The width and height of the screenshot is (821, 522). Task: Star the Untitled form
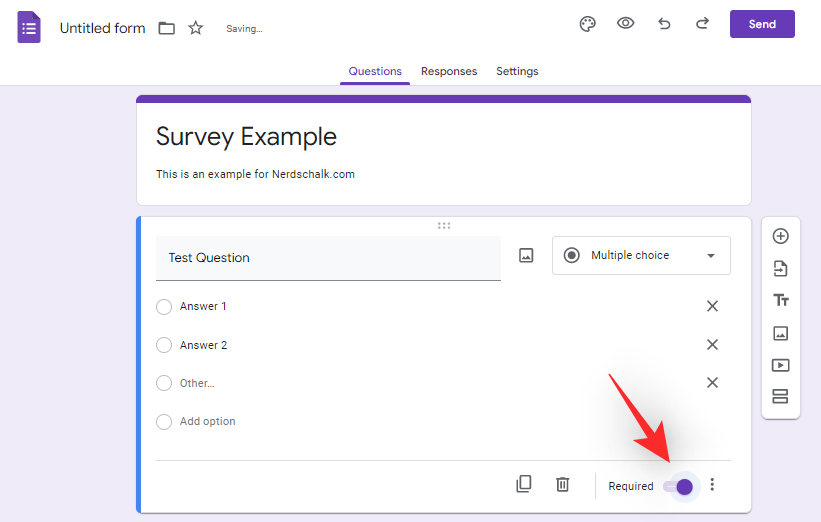(196, 28)
